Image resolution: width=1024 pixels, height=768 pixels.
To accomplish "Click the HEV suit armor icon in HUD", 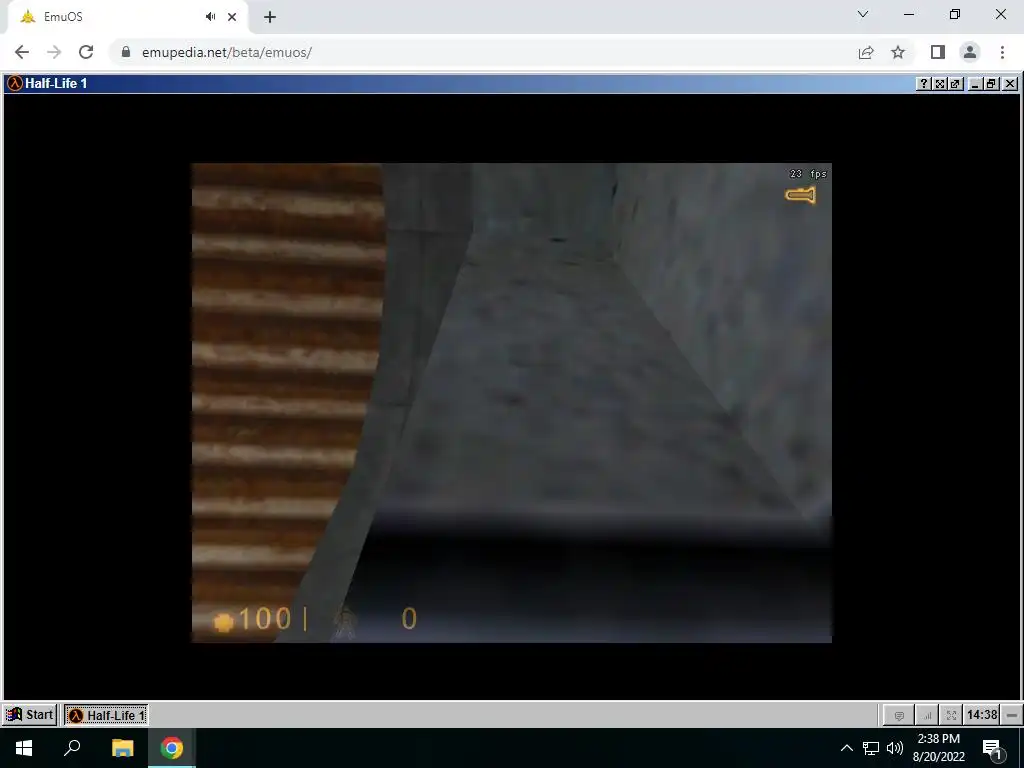I will click(x=345, y=621).
